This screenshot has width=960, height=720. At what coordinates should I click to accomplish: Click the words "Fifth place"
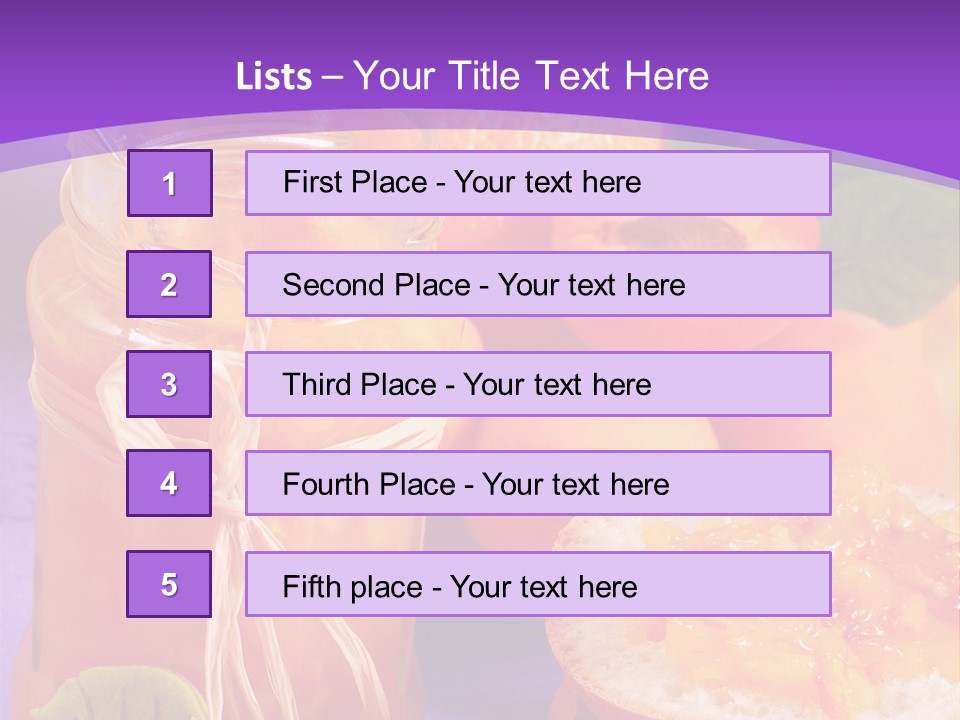tap(353, 587)
